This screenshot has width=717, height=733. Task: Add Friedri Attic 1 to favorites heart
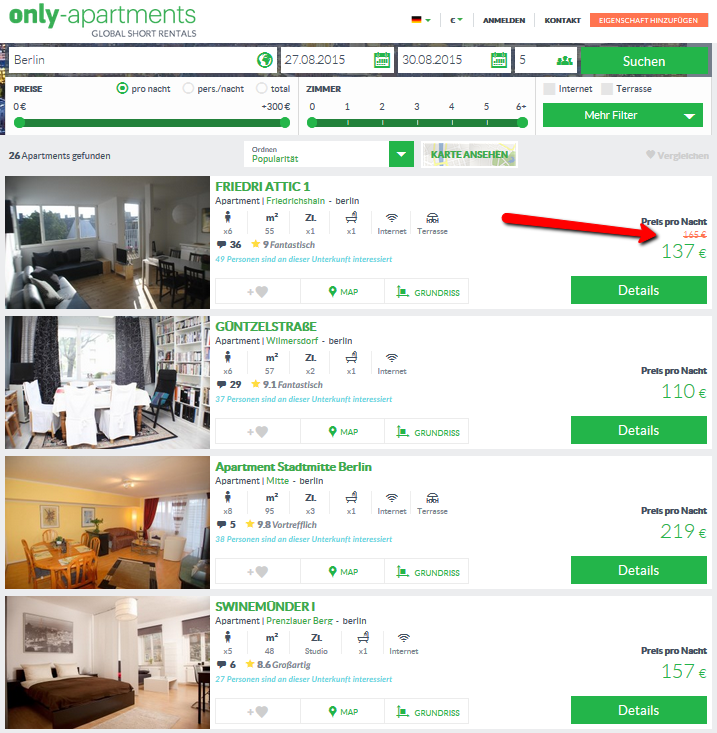(258, 292)
